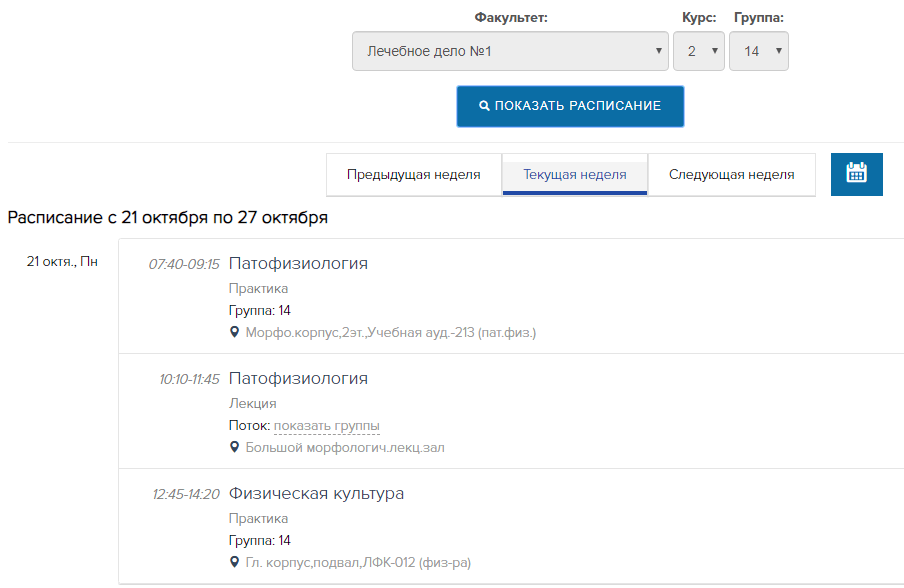This screenshot has width=904, height=588.
Task: Click the 07:40-09:15 time label
Action: point(184,264)
